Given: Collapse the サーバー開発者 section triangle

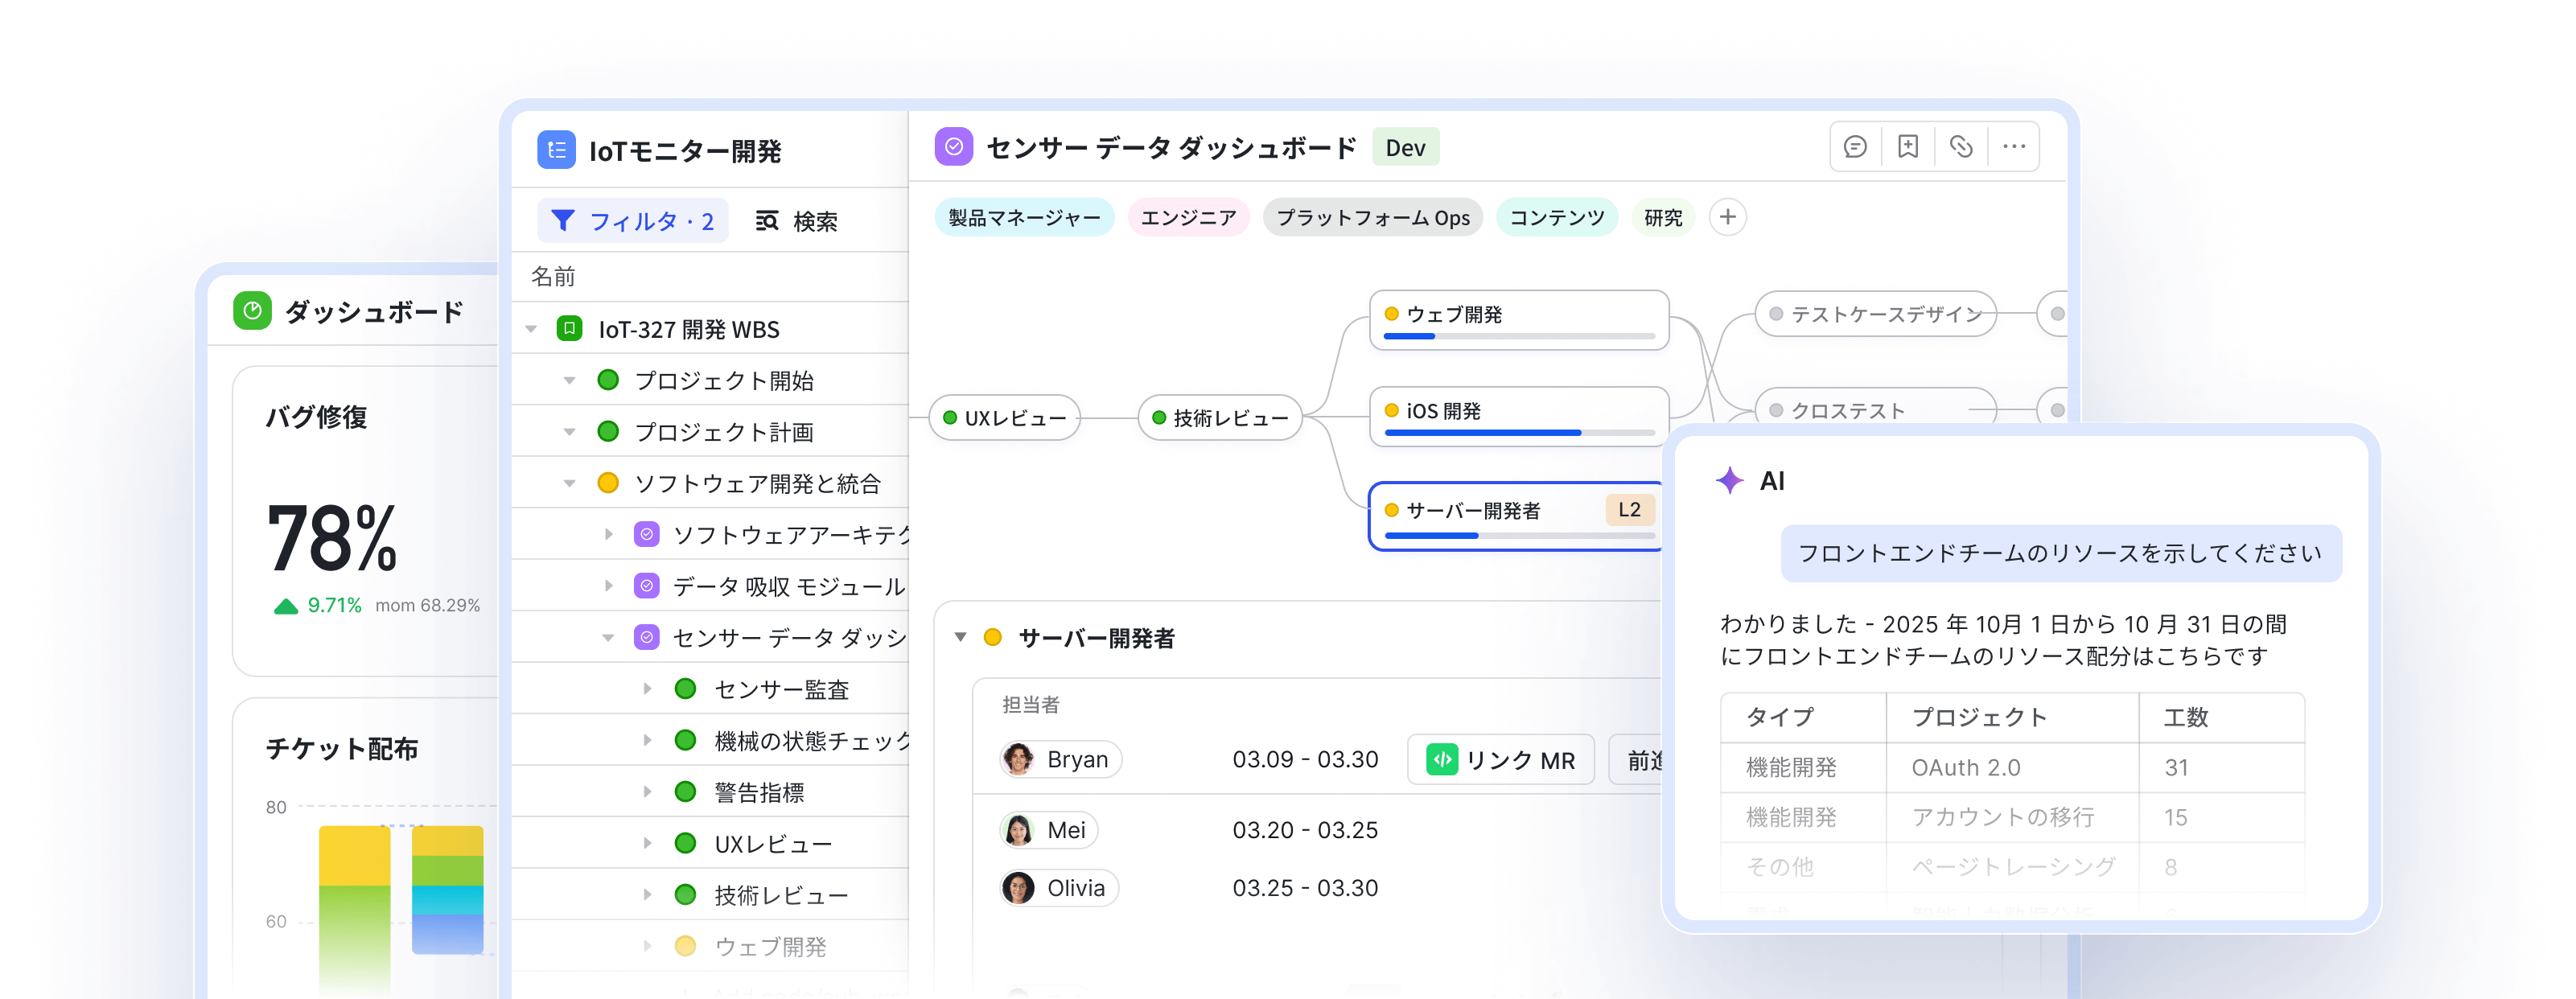Looking at the screenshot, I should tap(960, 637).
